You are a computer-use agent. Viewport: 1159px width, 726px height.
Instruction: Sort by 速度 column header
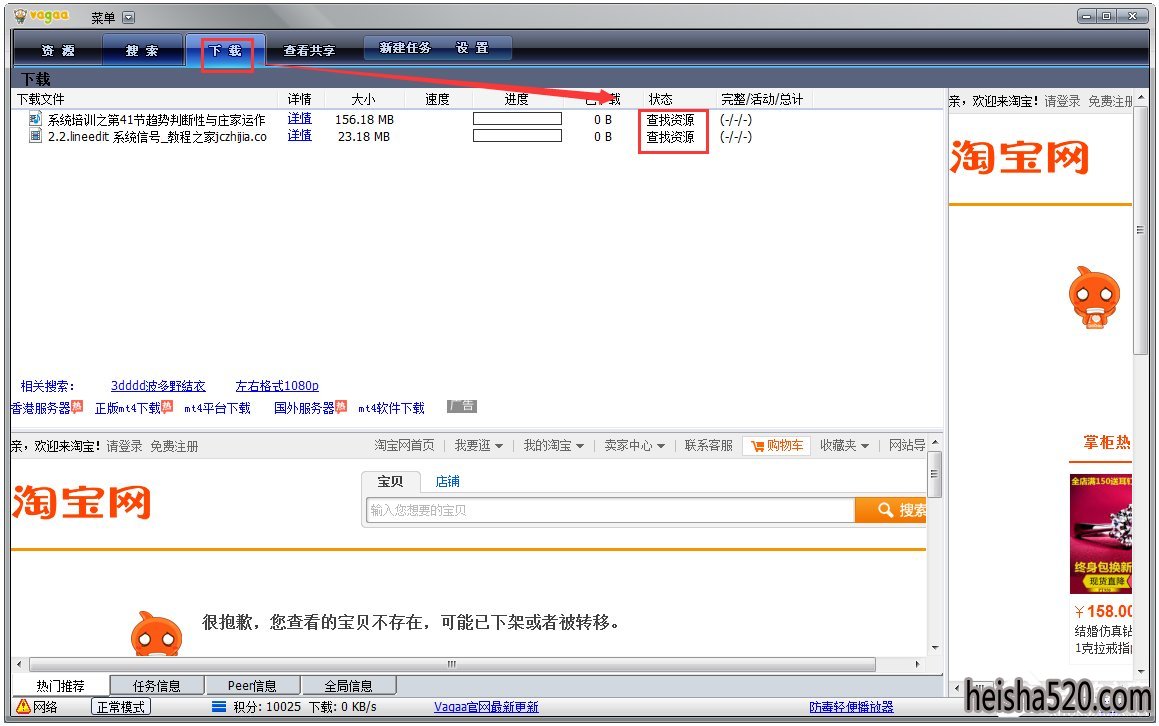[438, 99]
